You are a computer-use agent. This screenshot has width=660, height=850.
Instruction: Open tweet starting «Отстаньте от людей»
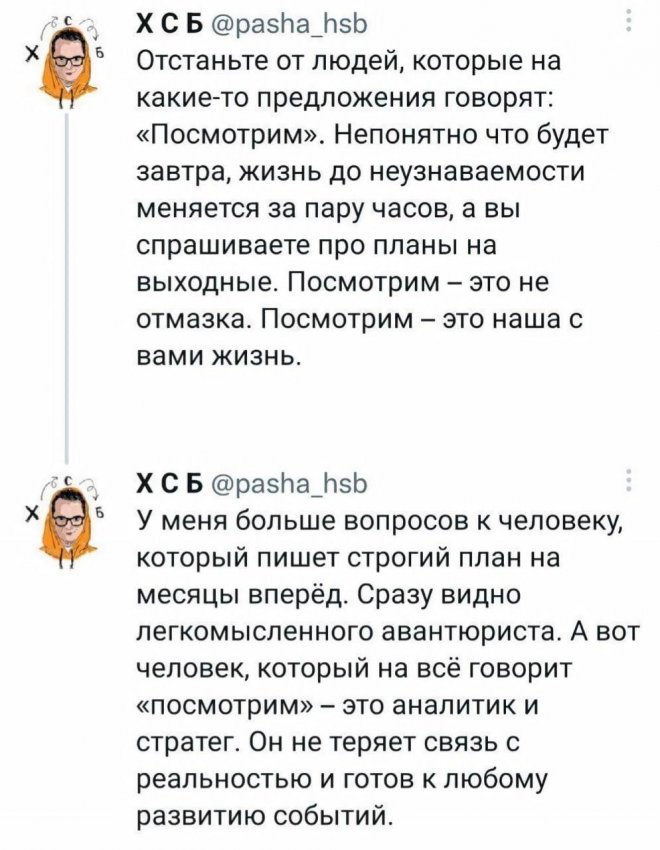pos(372,208)
